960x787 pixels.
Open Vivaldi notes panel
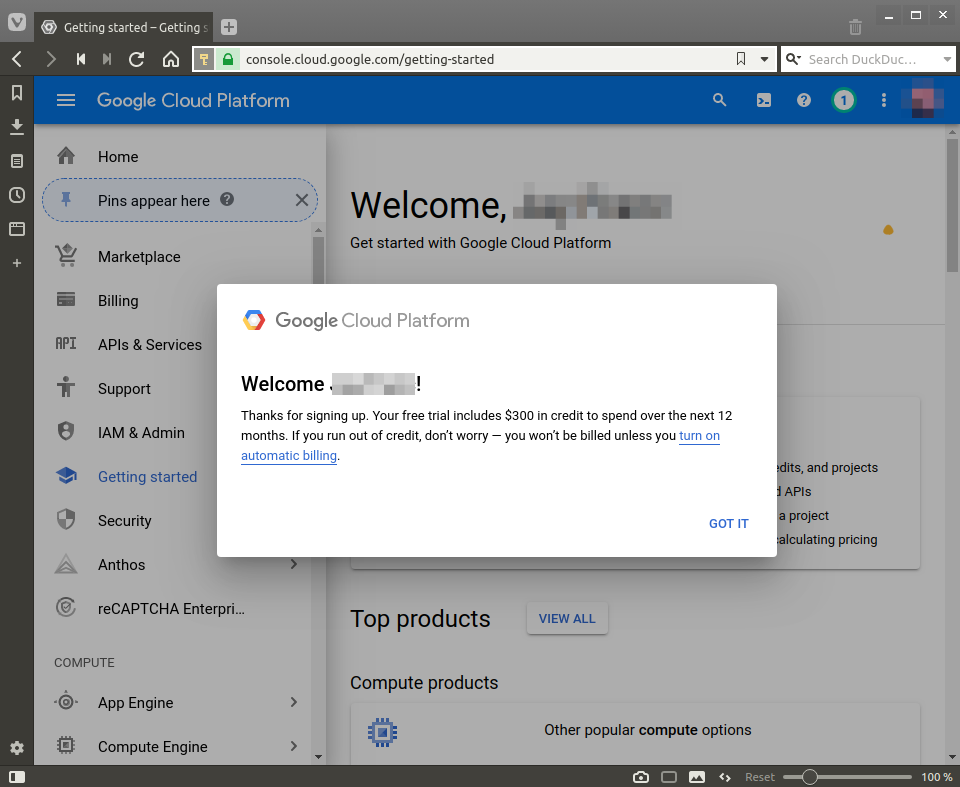click(x=17, y=161)
